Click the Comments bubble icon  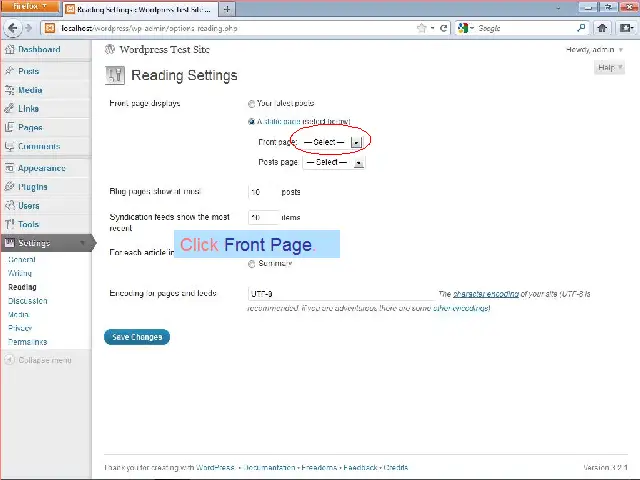[9, 146]
